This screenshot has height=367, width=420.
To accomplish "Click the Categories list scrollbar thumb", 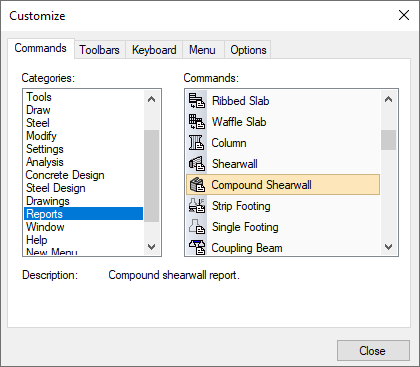I will pyautogui.click(x=152, y=176).
